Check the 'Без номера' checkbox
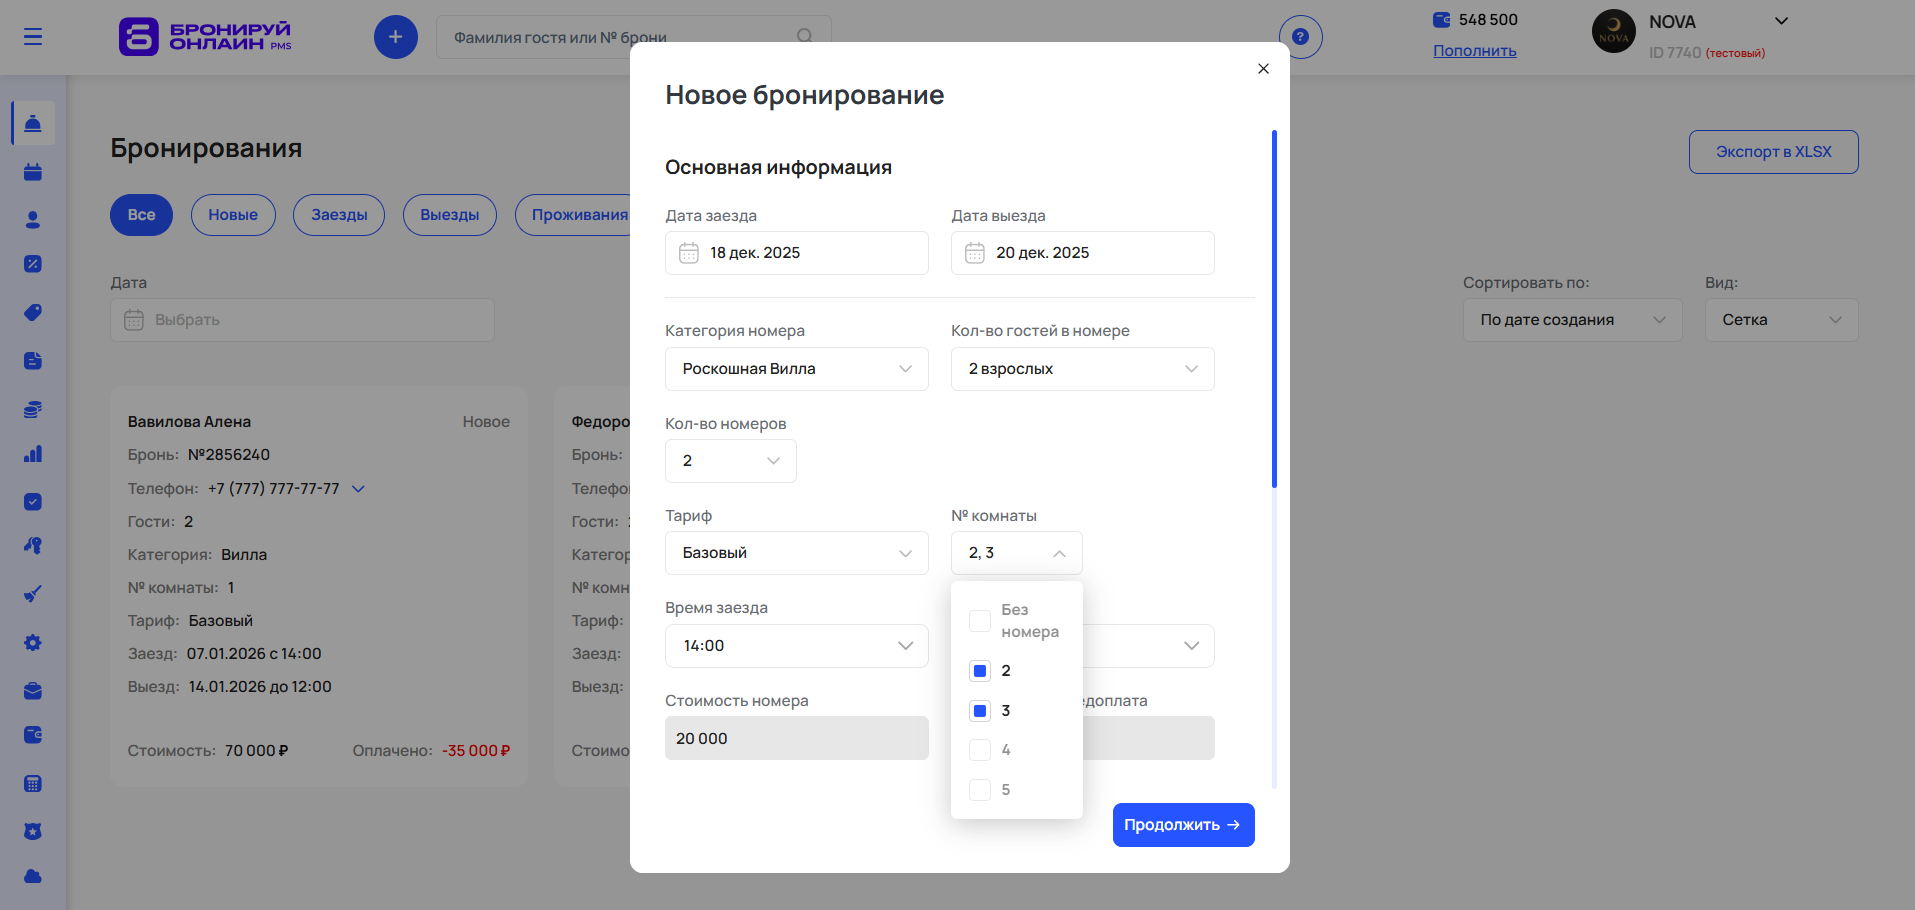The height and width of the screenshot is (910, 1915). tap(980, 621)
